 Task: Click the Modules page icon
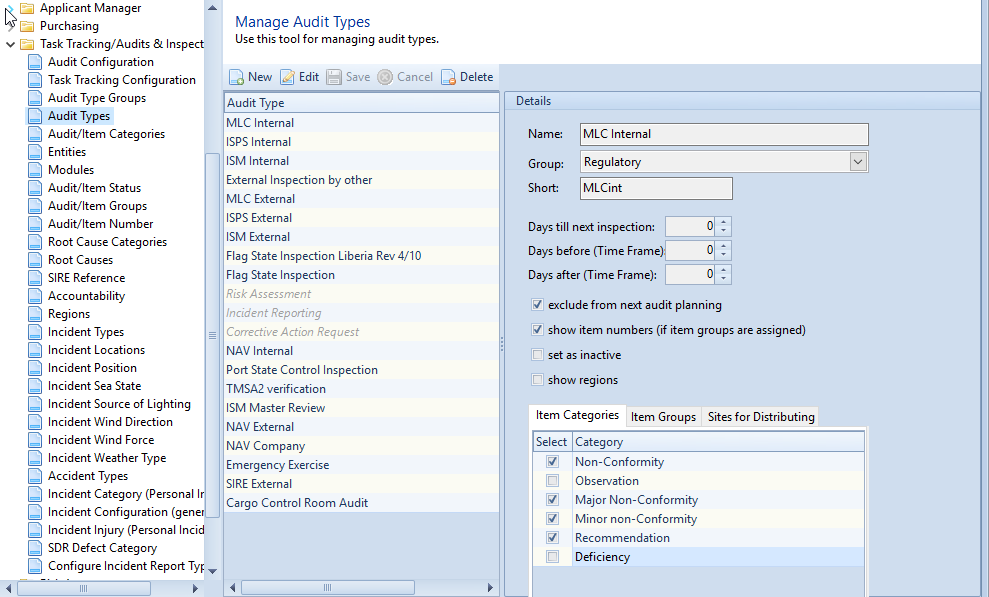(35, 170)
